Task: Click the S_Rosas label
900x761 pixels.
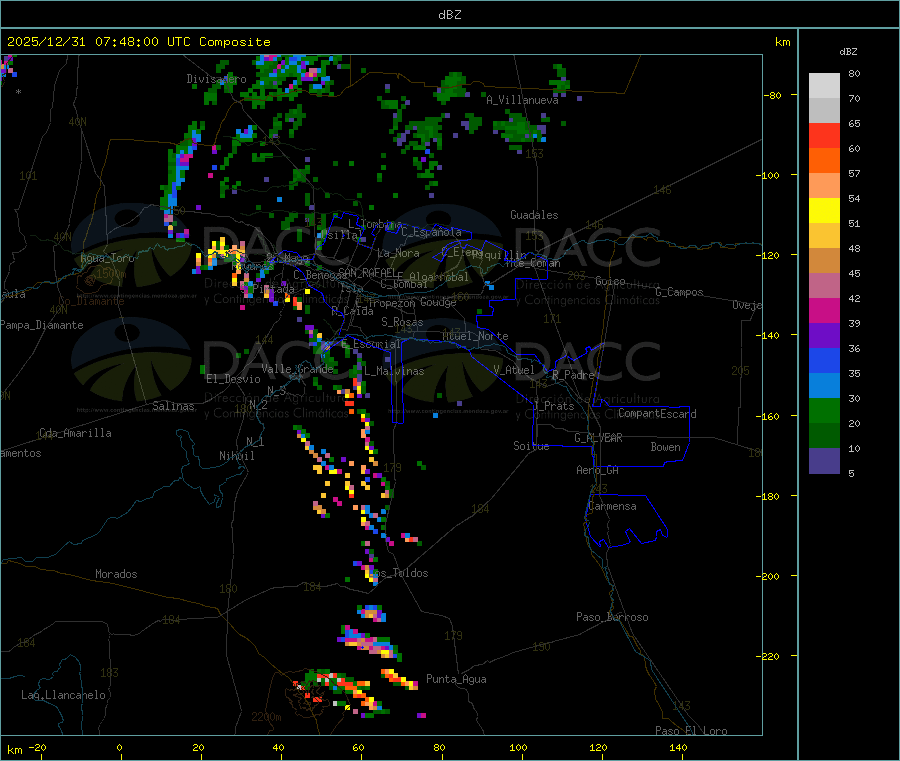Action: (x=402, y=322)
